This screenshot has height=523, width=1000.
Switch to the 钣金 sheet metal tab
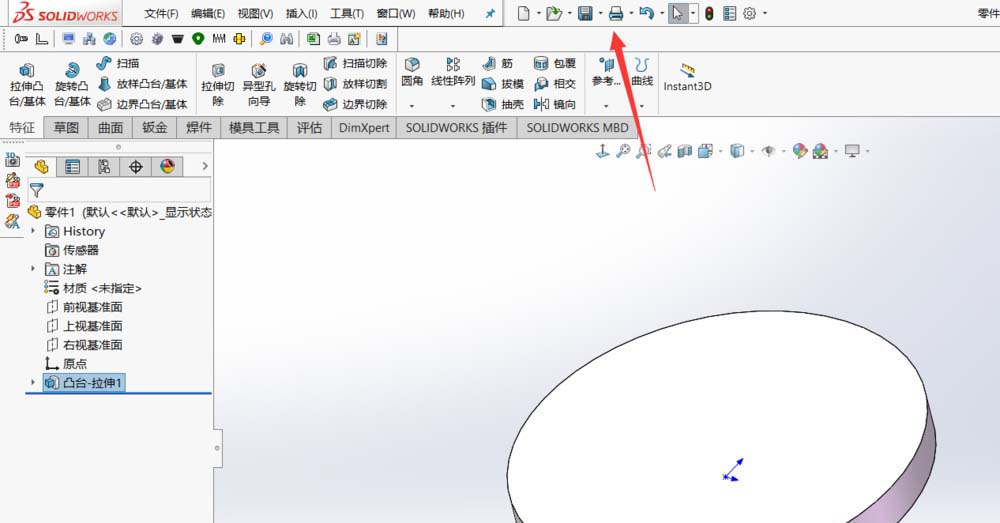click(x=154, y=128)
